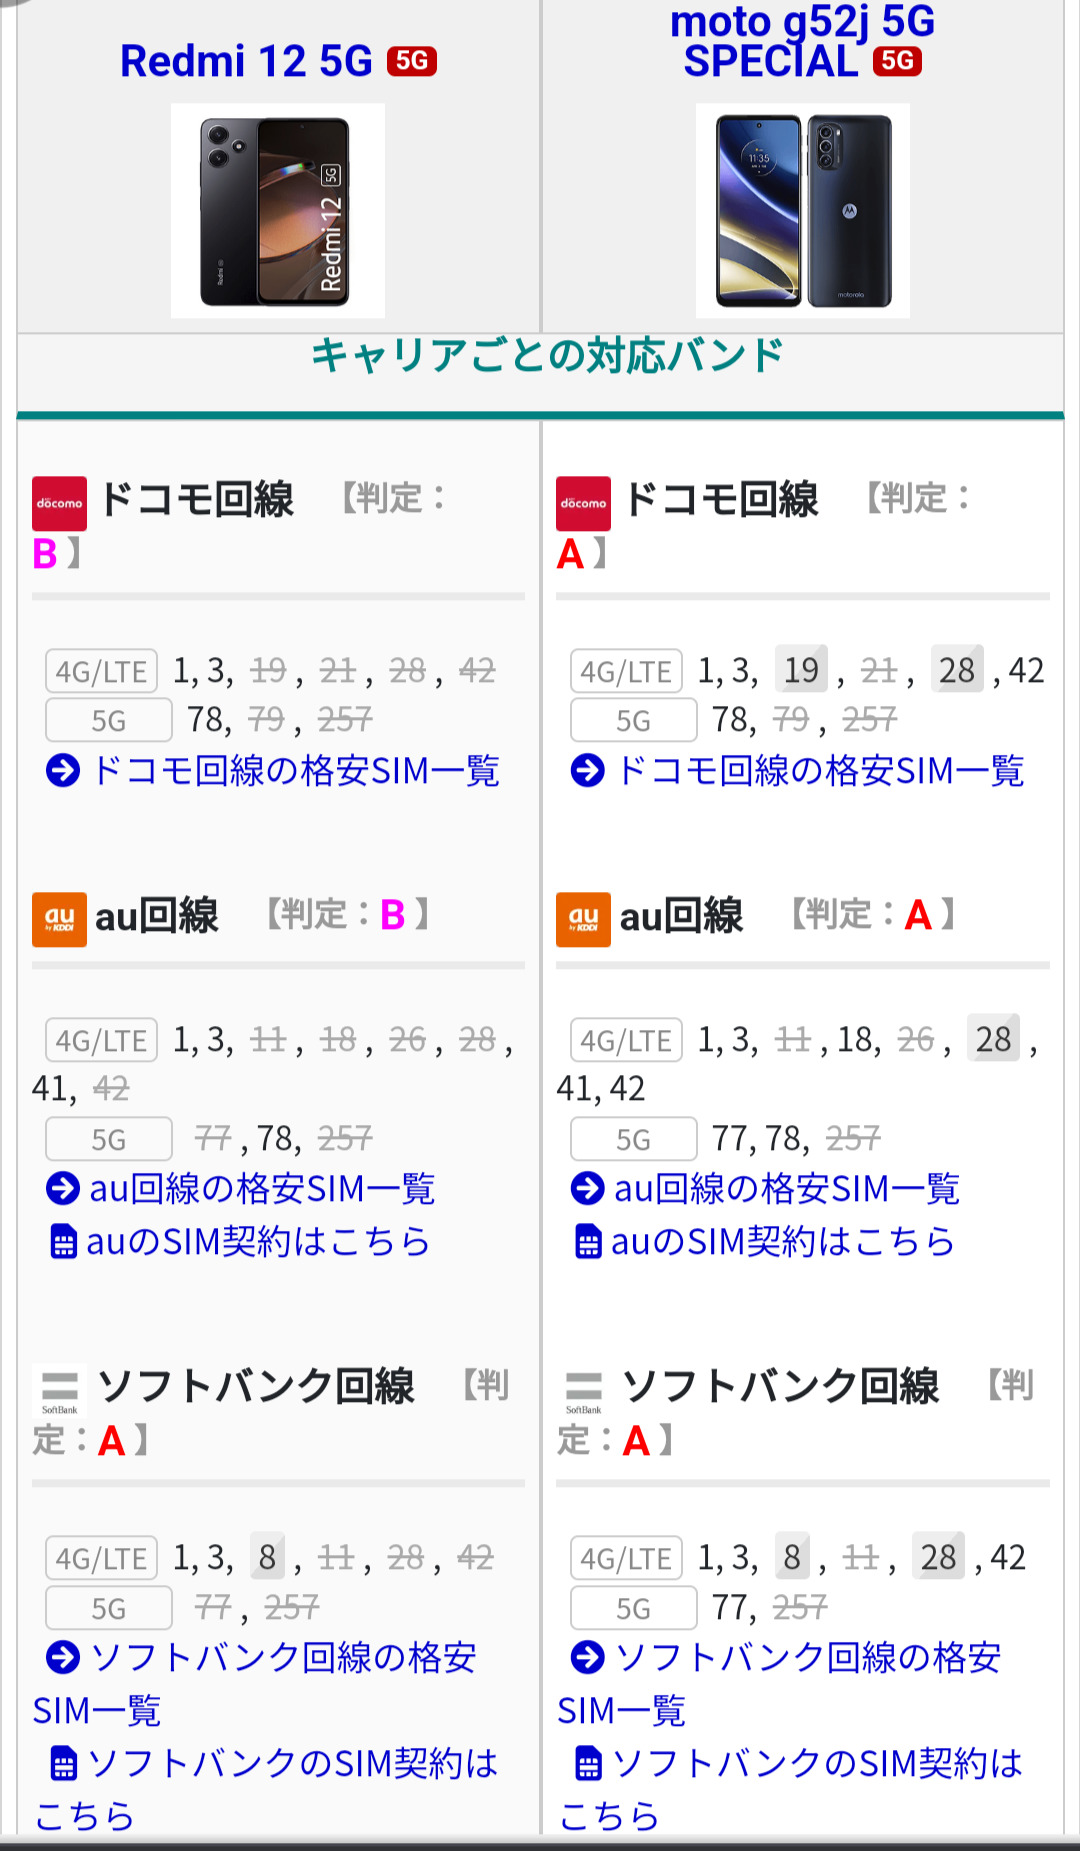
Task: Click the Redmi 12 5G phone image
Action: tap(277, 211)
